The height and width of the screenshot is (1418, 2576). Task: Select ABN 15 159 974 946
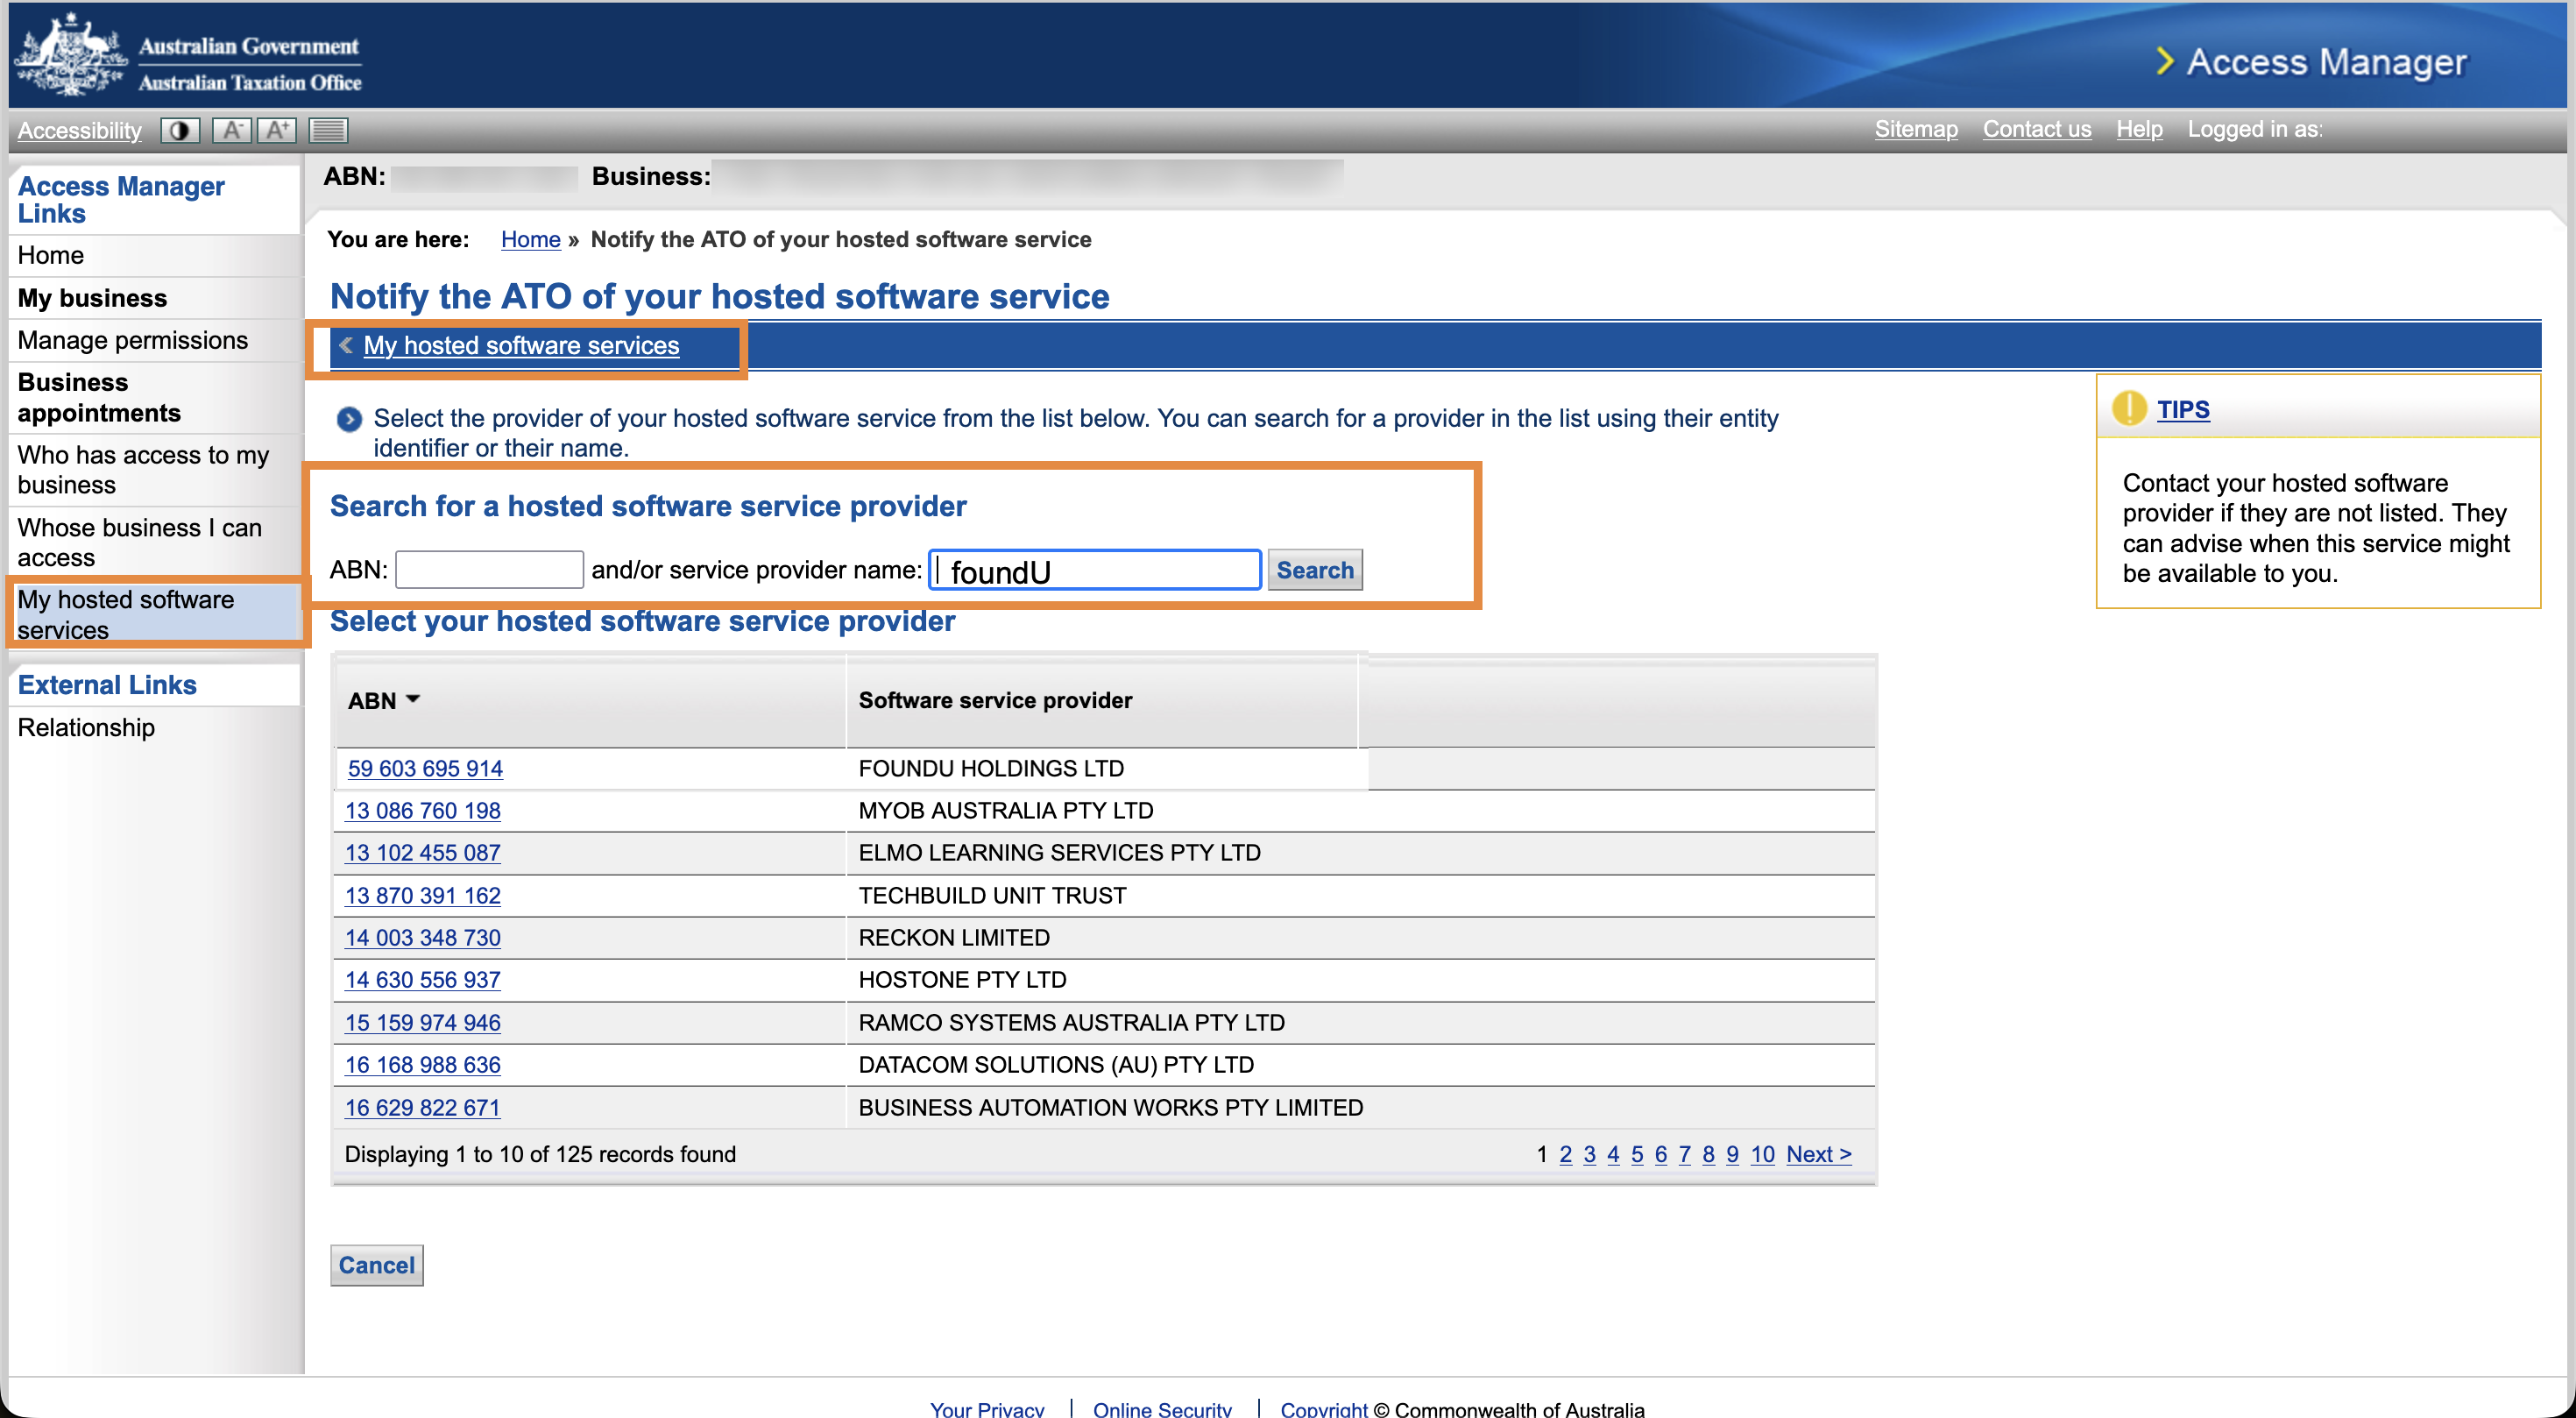click(x=423, y=1022)
